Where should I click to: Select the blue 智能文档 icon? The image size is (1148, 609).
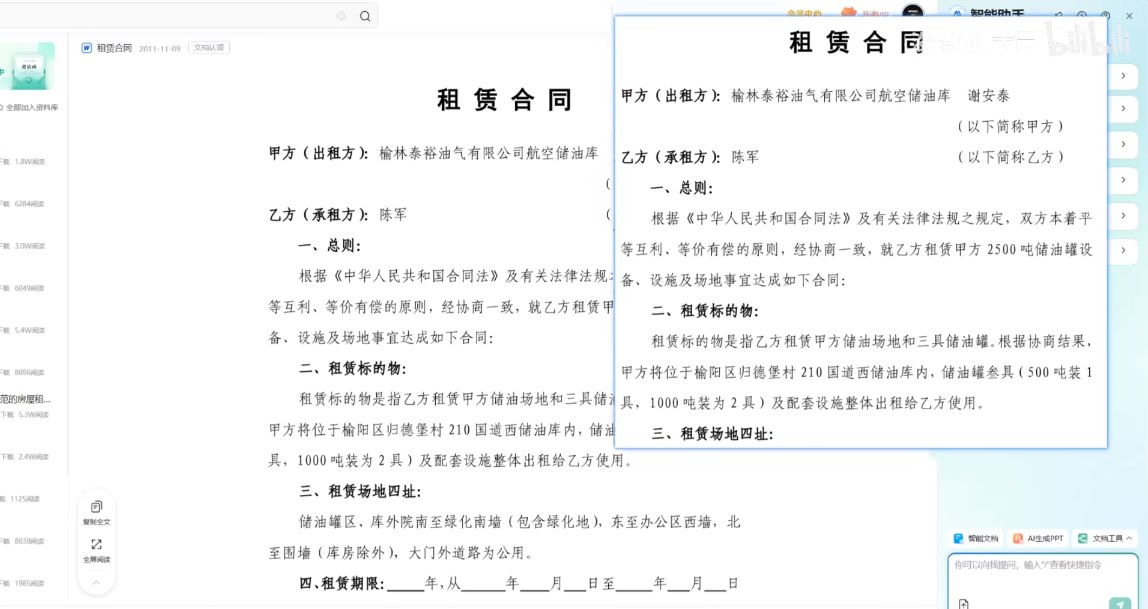click(960, 538)
